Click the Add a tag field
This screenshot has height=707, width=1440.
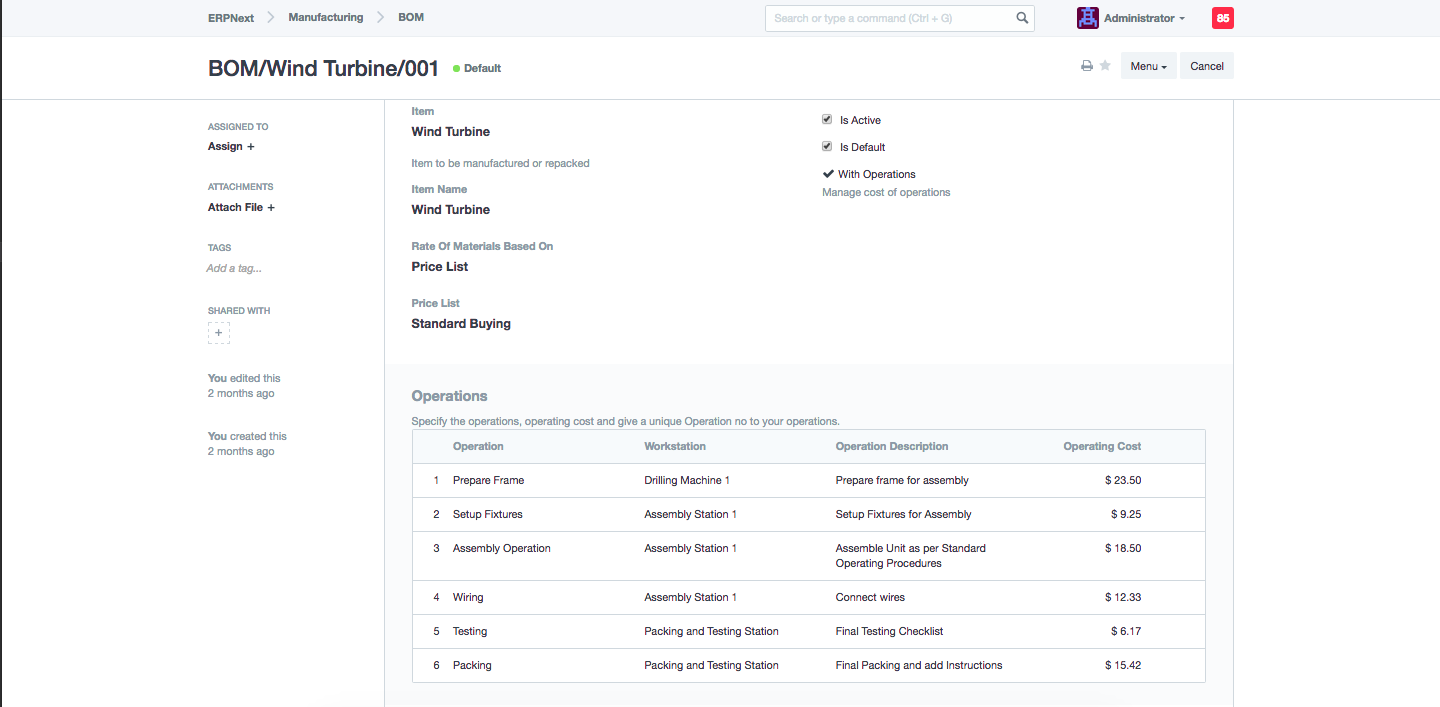tap(234, 268)
